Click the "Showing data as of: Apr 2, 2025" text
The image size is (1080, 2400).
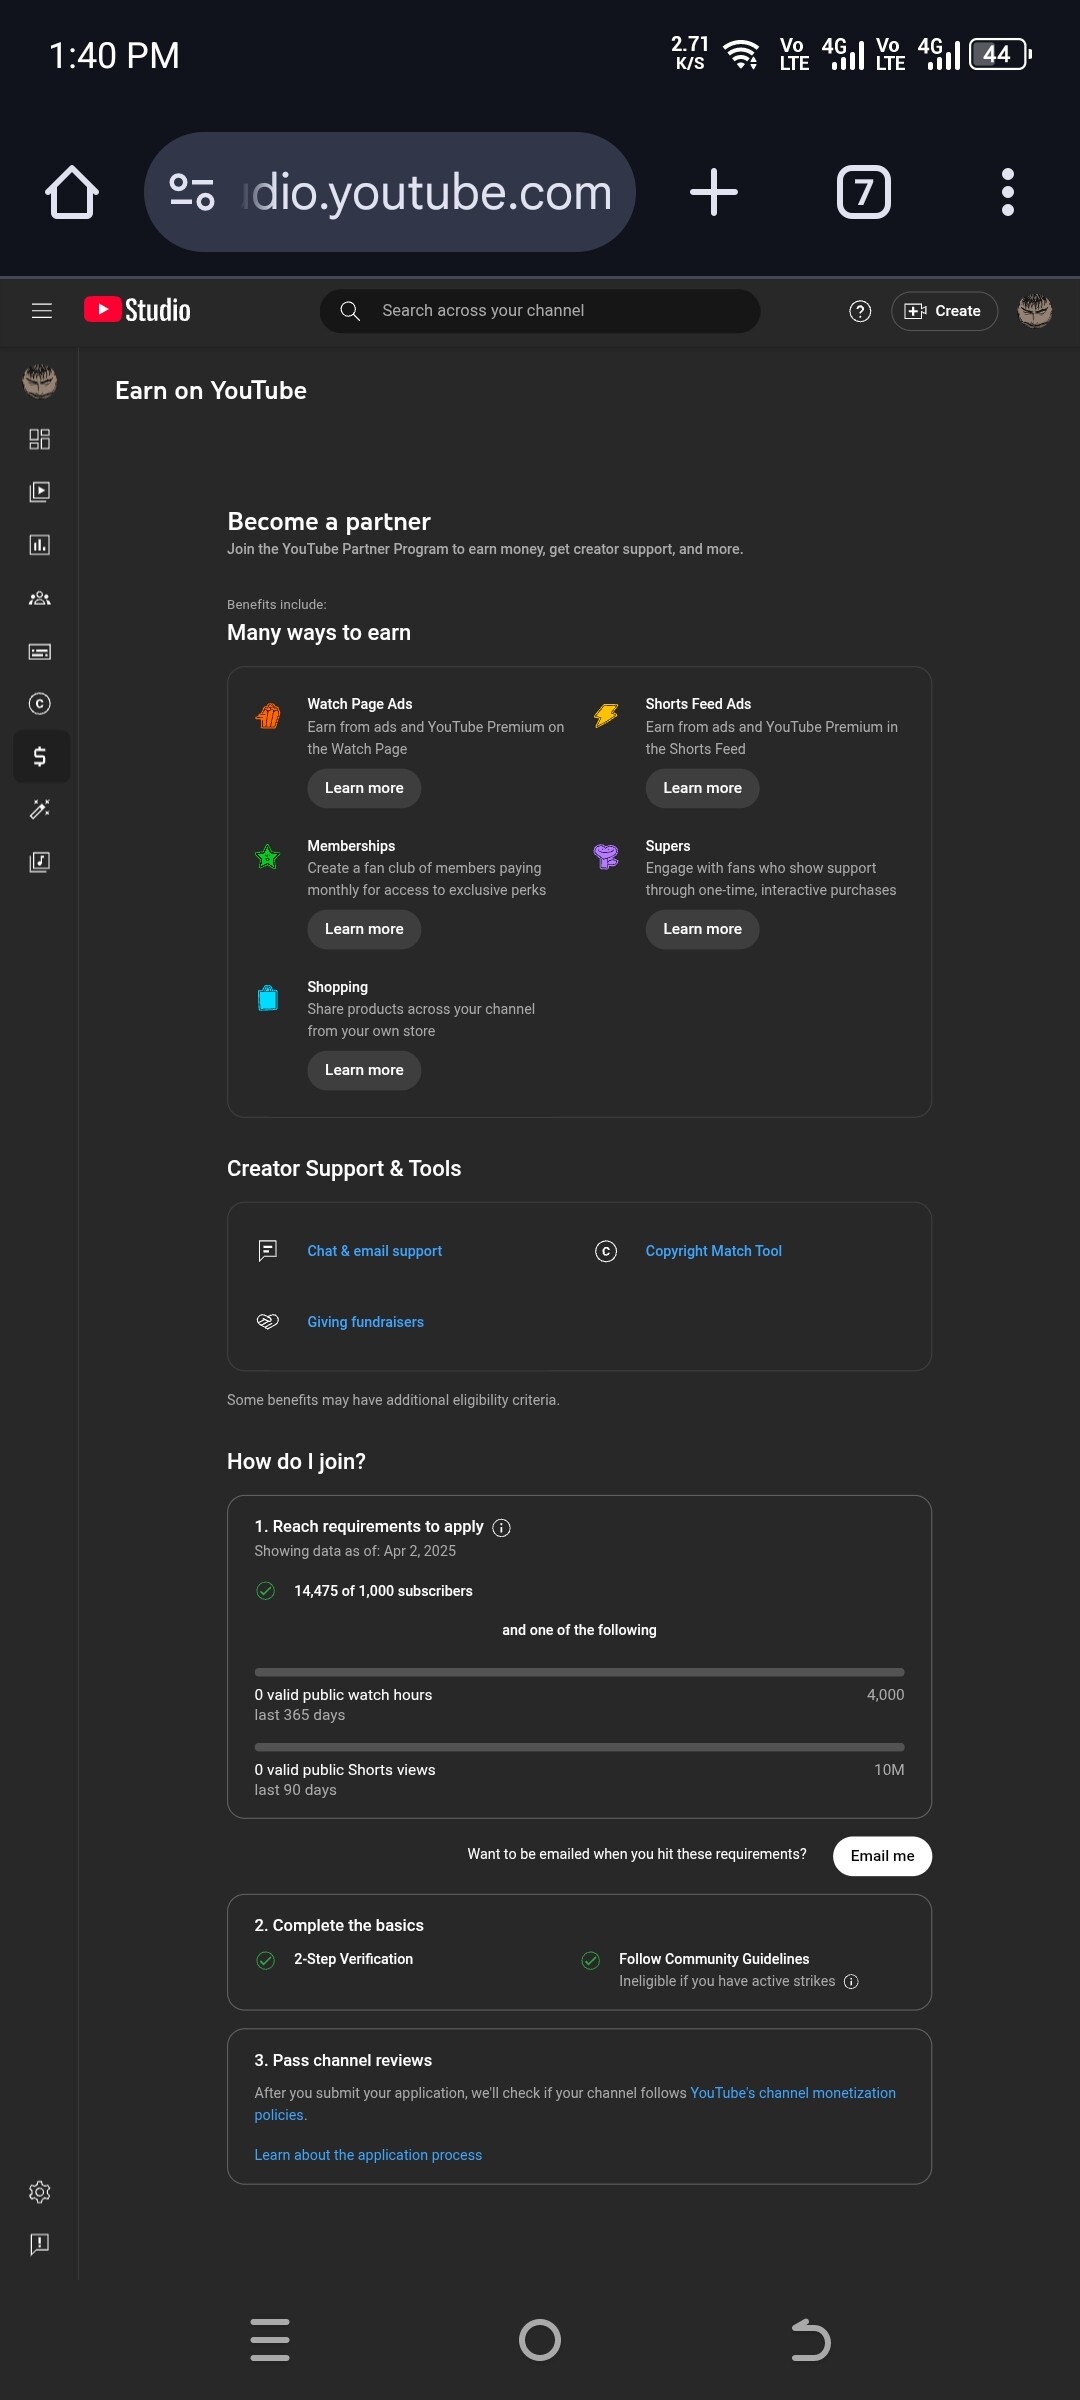tap(355, 1551)
